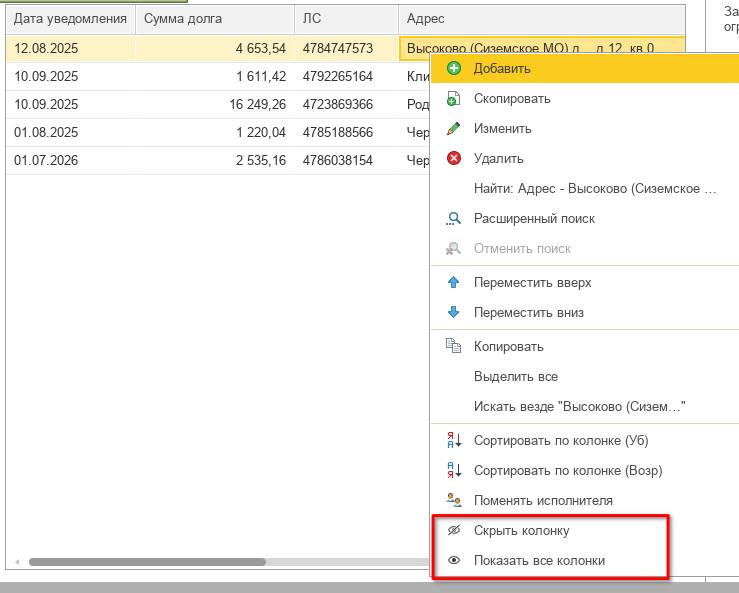Click the blue down arrow Переместить вниз icon

pos(454,313)
